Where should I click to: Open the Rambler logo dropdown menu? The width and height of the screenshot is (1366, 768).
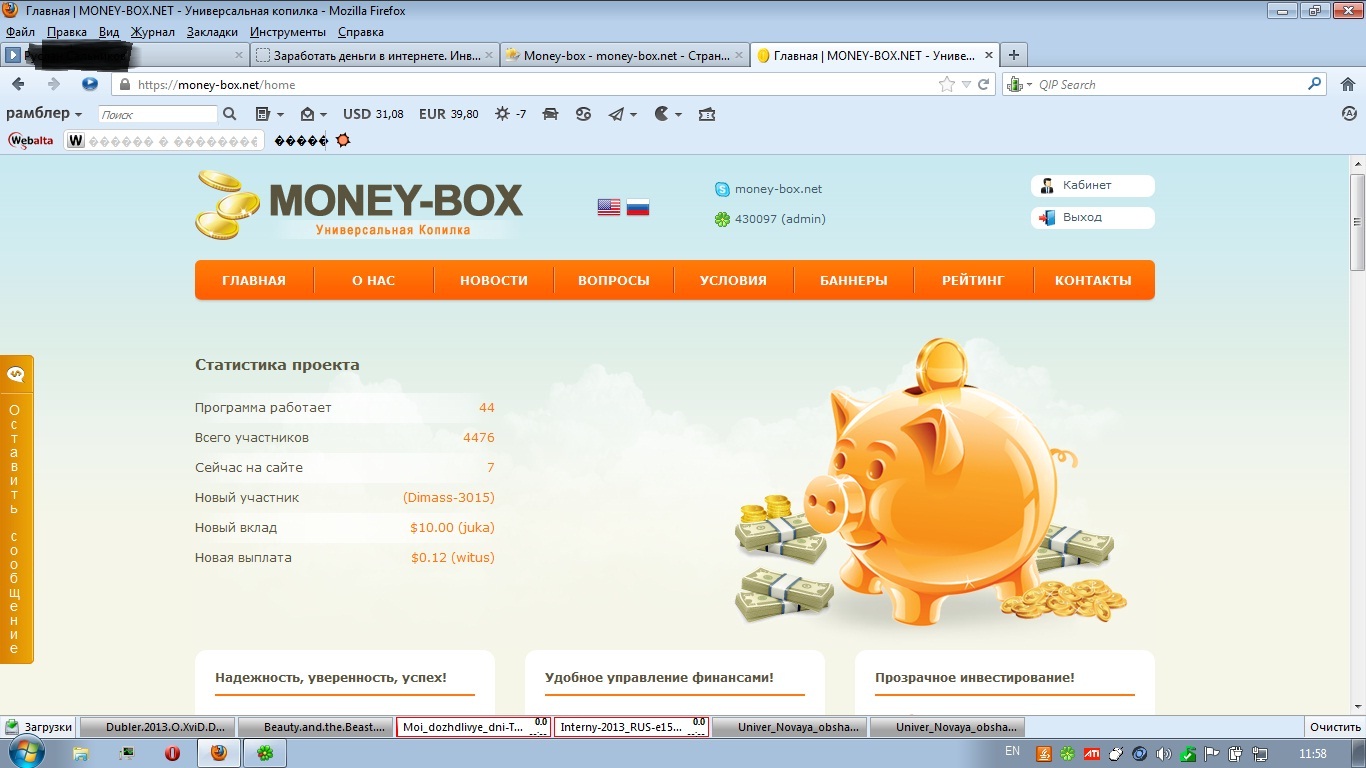click(x=44, y=114)
